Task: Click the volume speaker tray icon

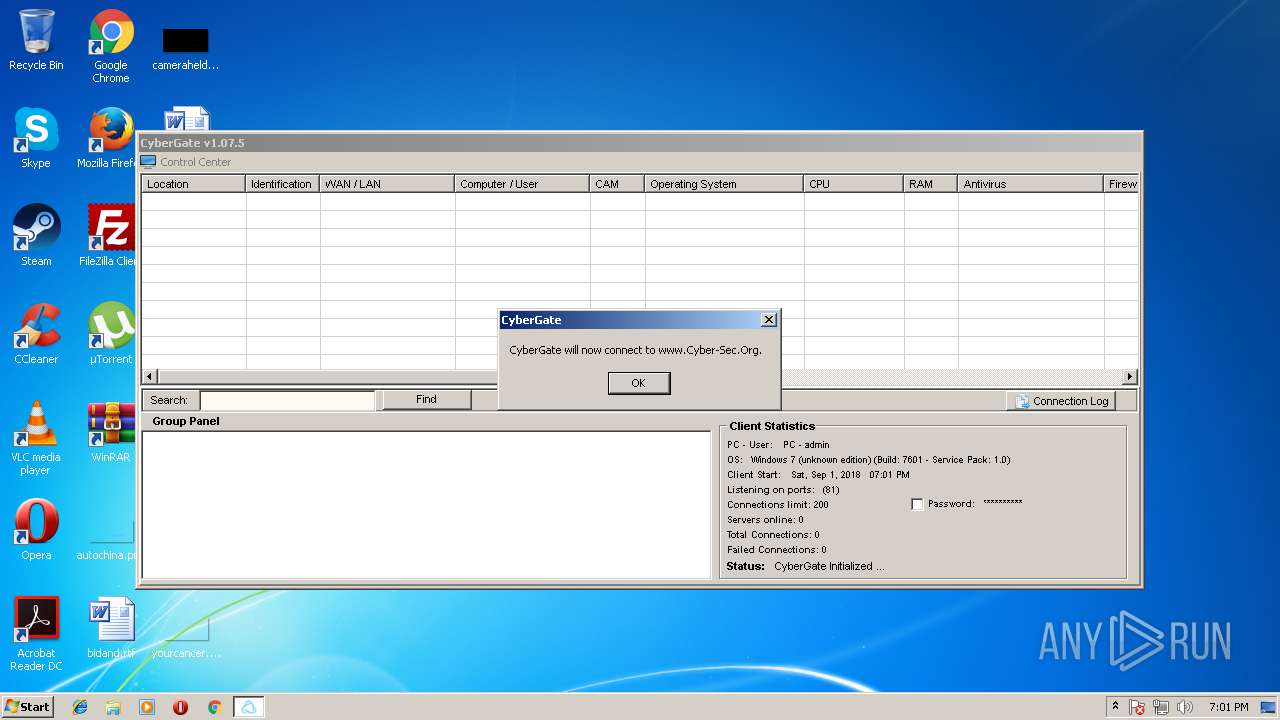Action: [x=1186, y=707]
